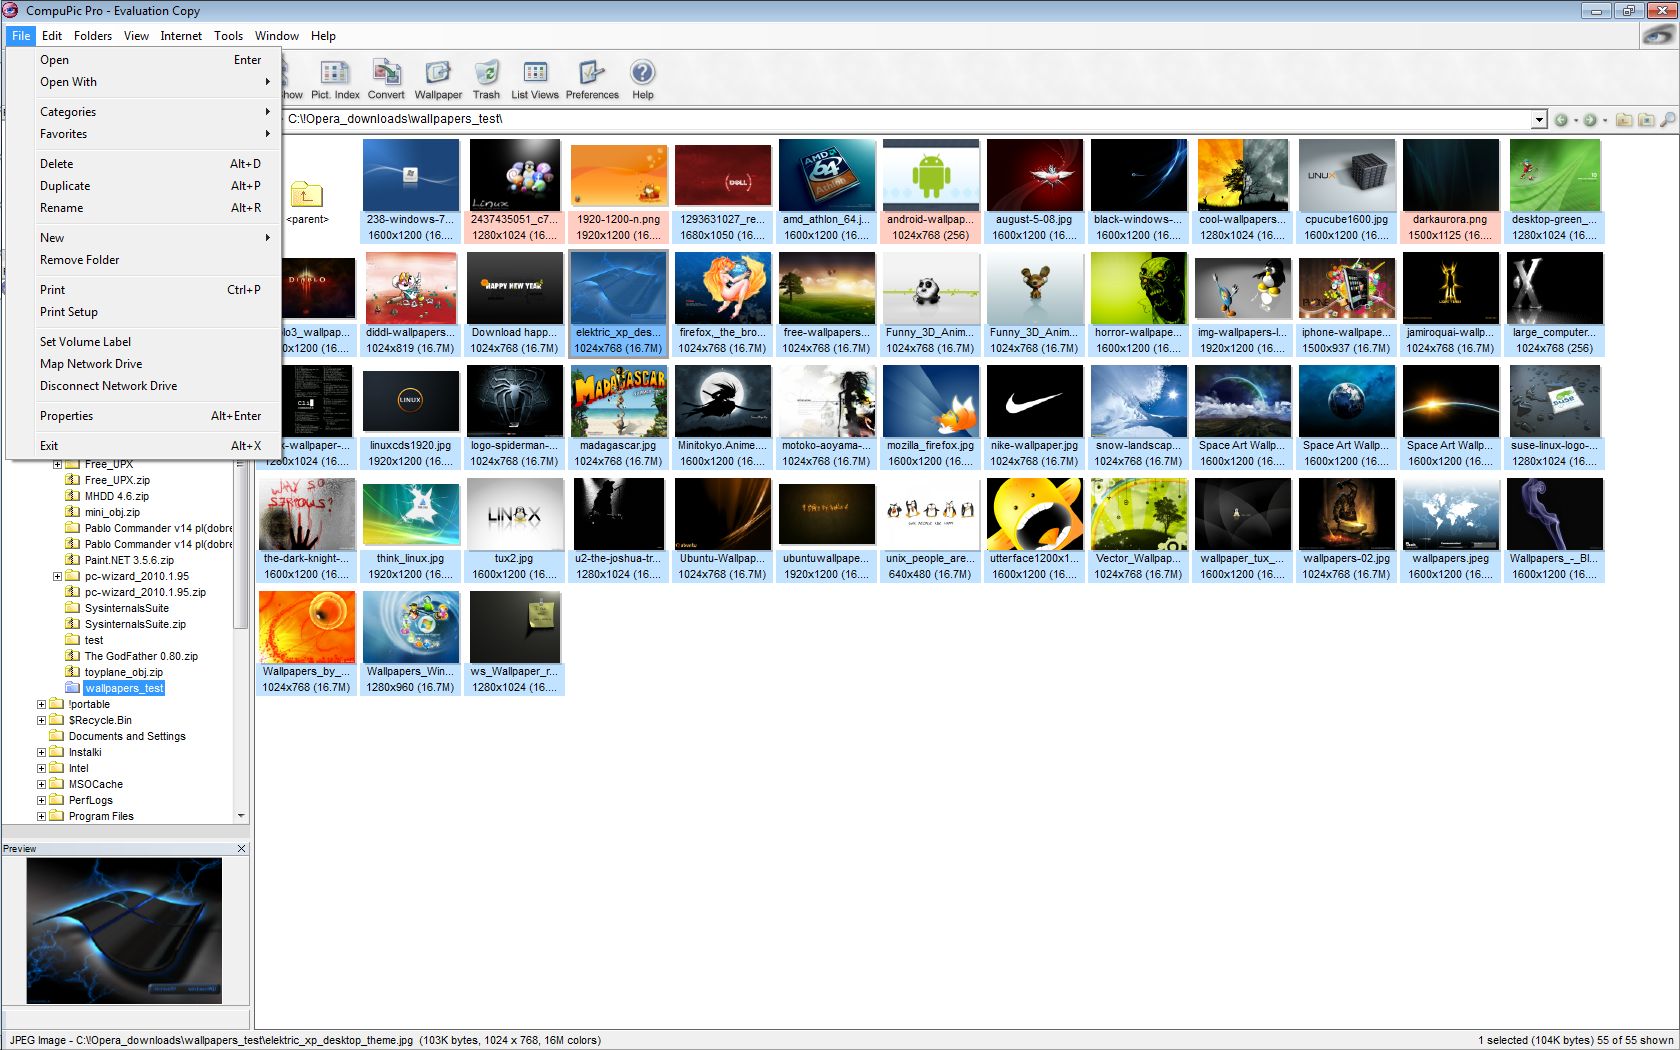This screenshot has height=1050, width=1680.
Task: Choose Rename in the File menu
Action: point(144,208)
